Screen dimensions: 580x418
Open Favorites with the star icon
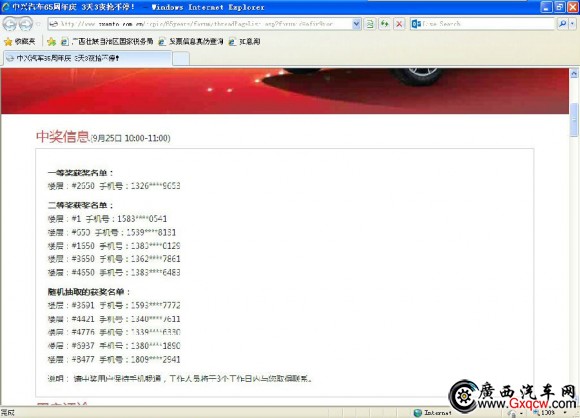click(x=20, y=42)
